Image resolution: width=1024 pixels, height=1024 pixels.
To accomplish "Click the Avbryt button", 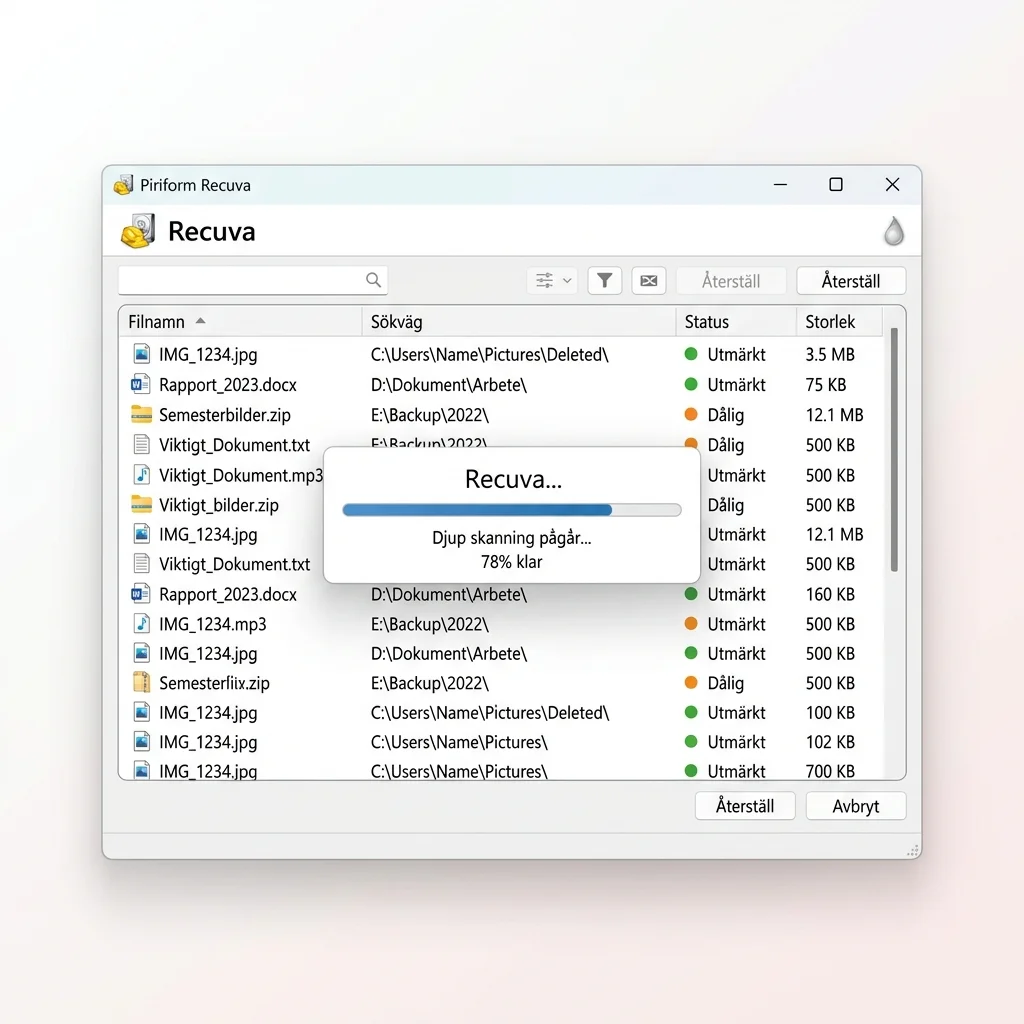I will (856, 806).
